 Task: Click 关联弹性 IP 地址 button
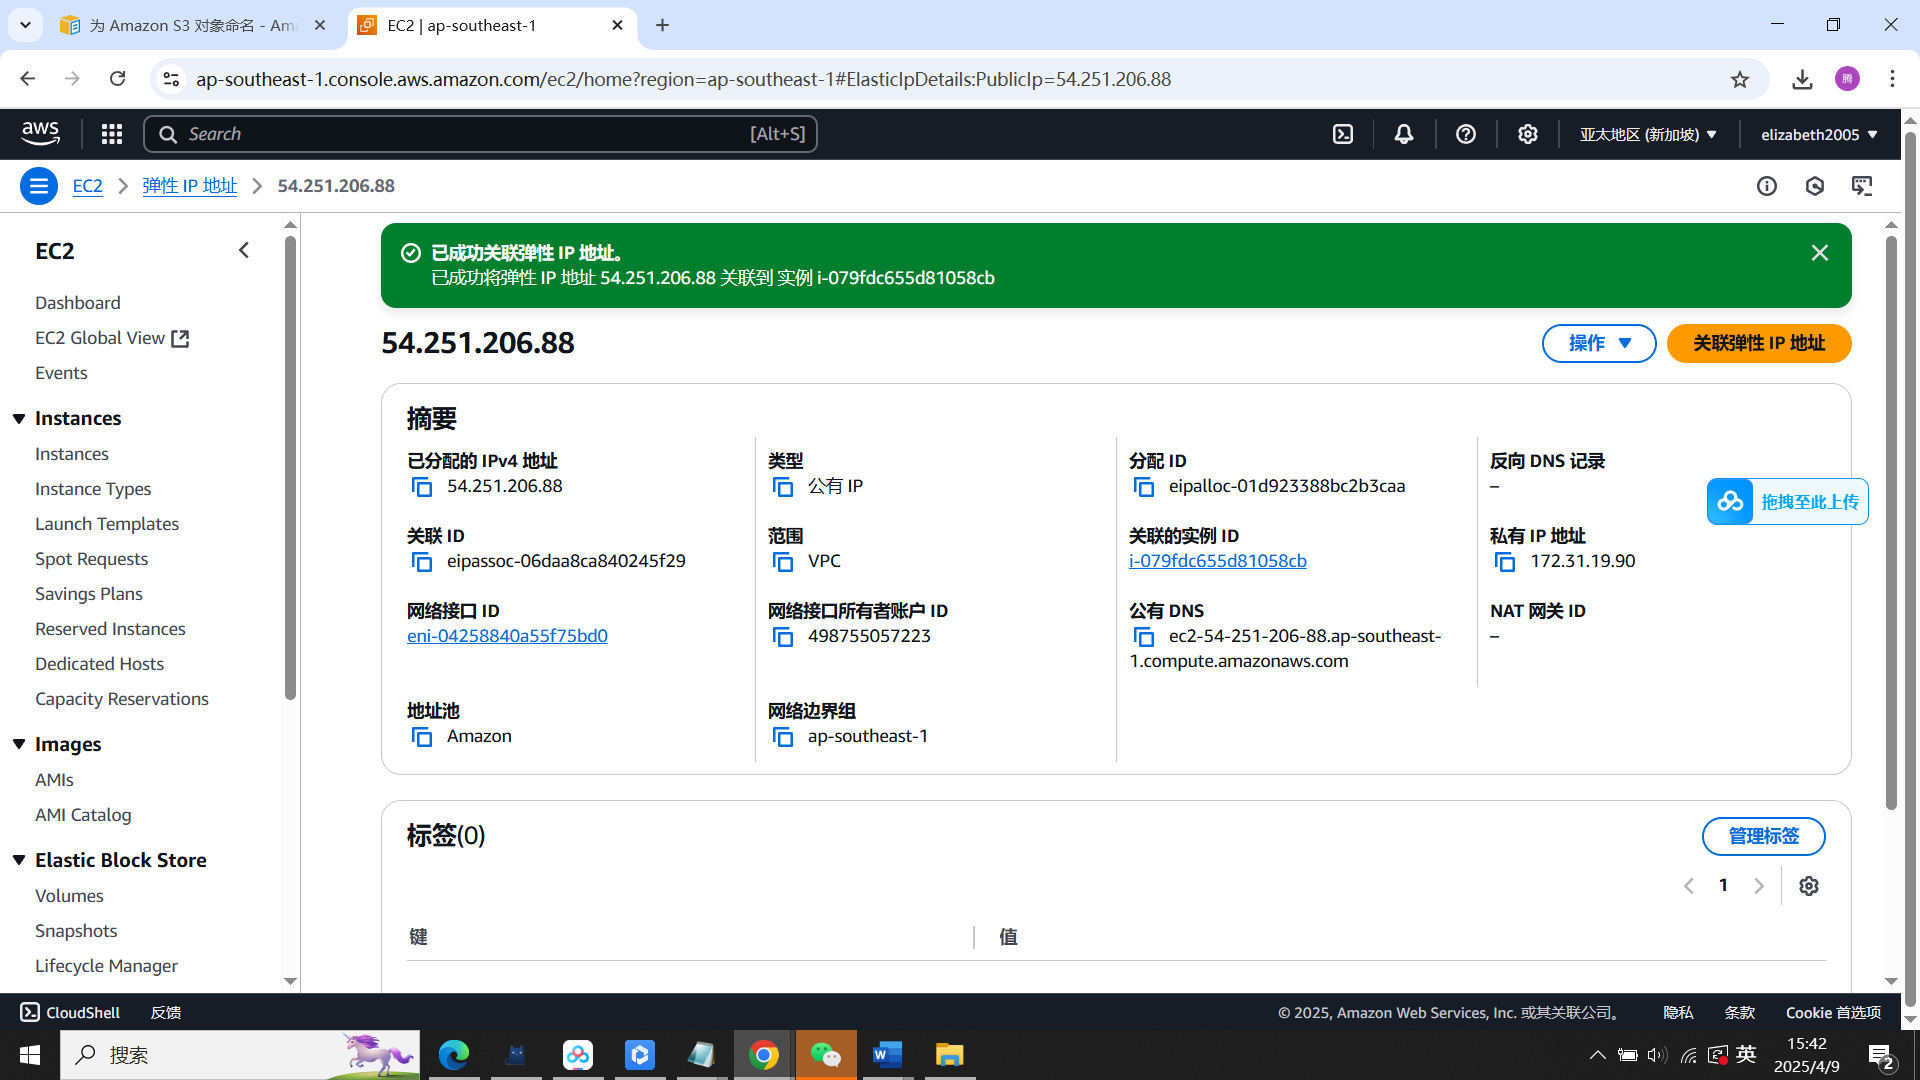(1758, 343)
